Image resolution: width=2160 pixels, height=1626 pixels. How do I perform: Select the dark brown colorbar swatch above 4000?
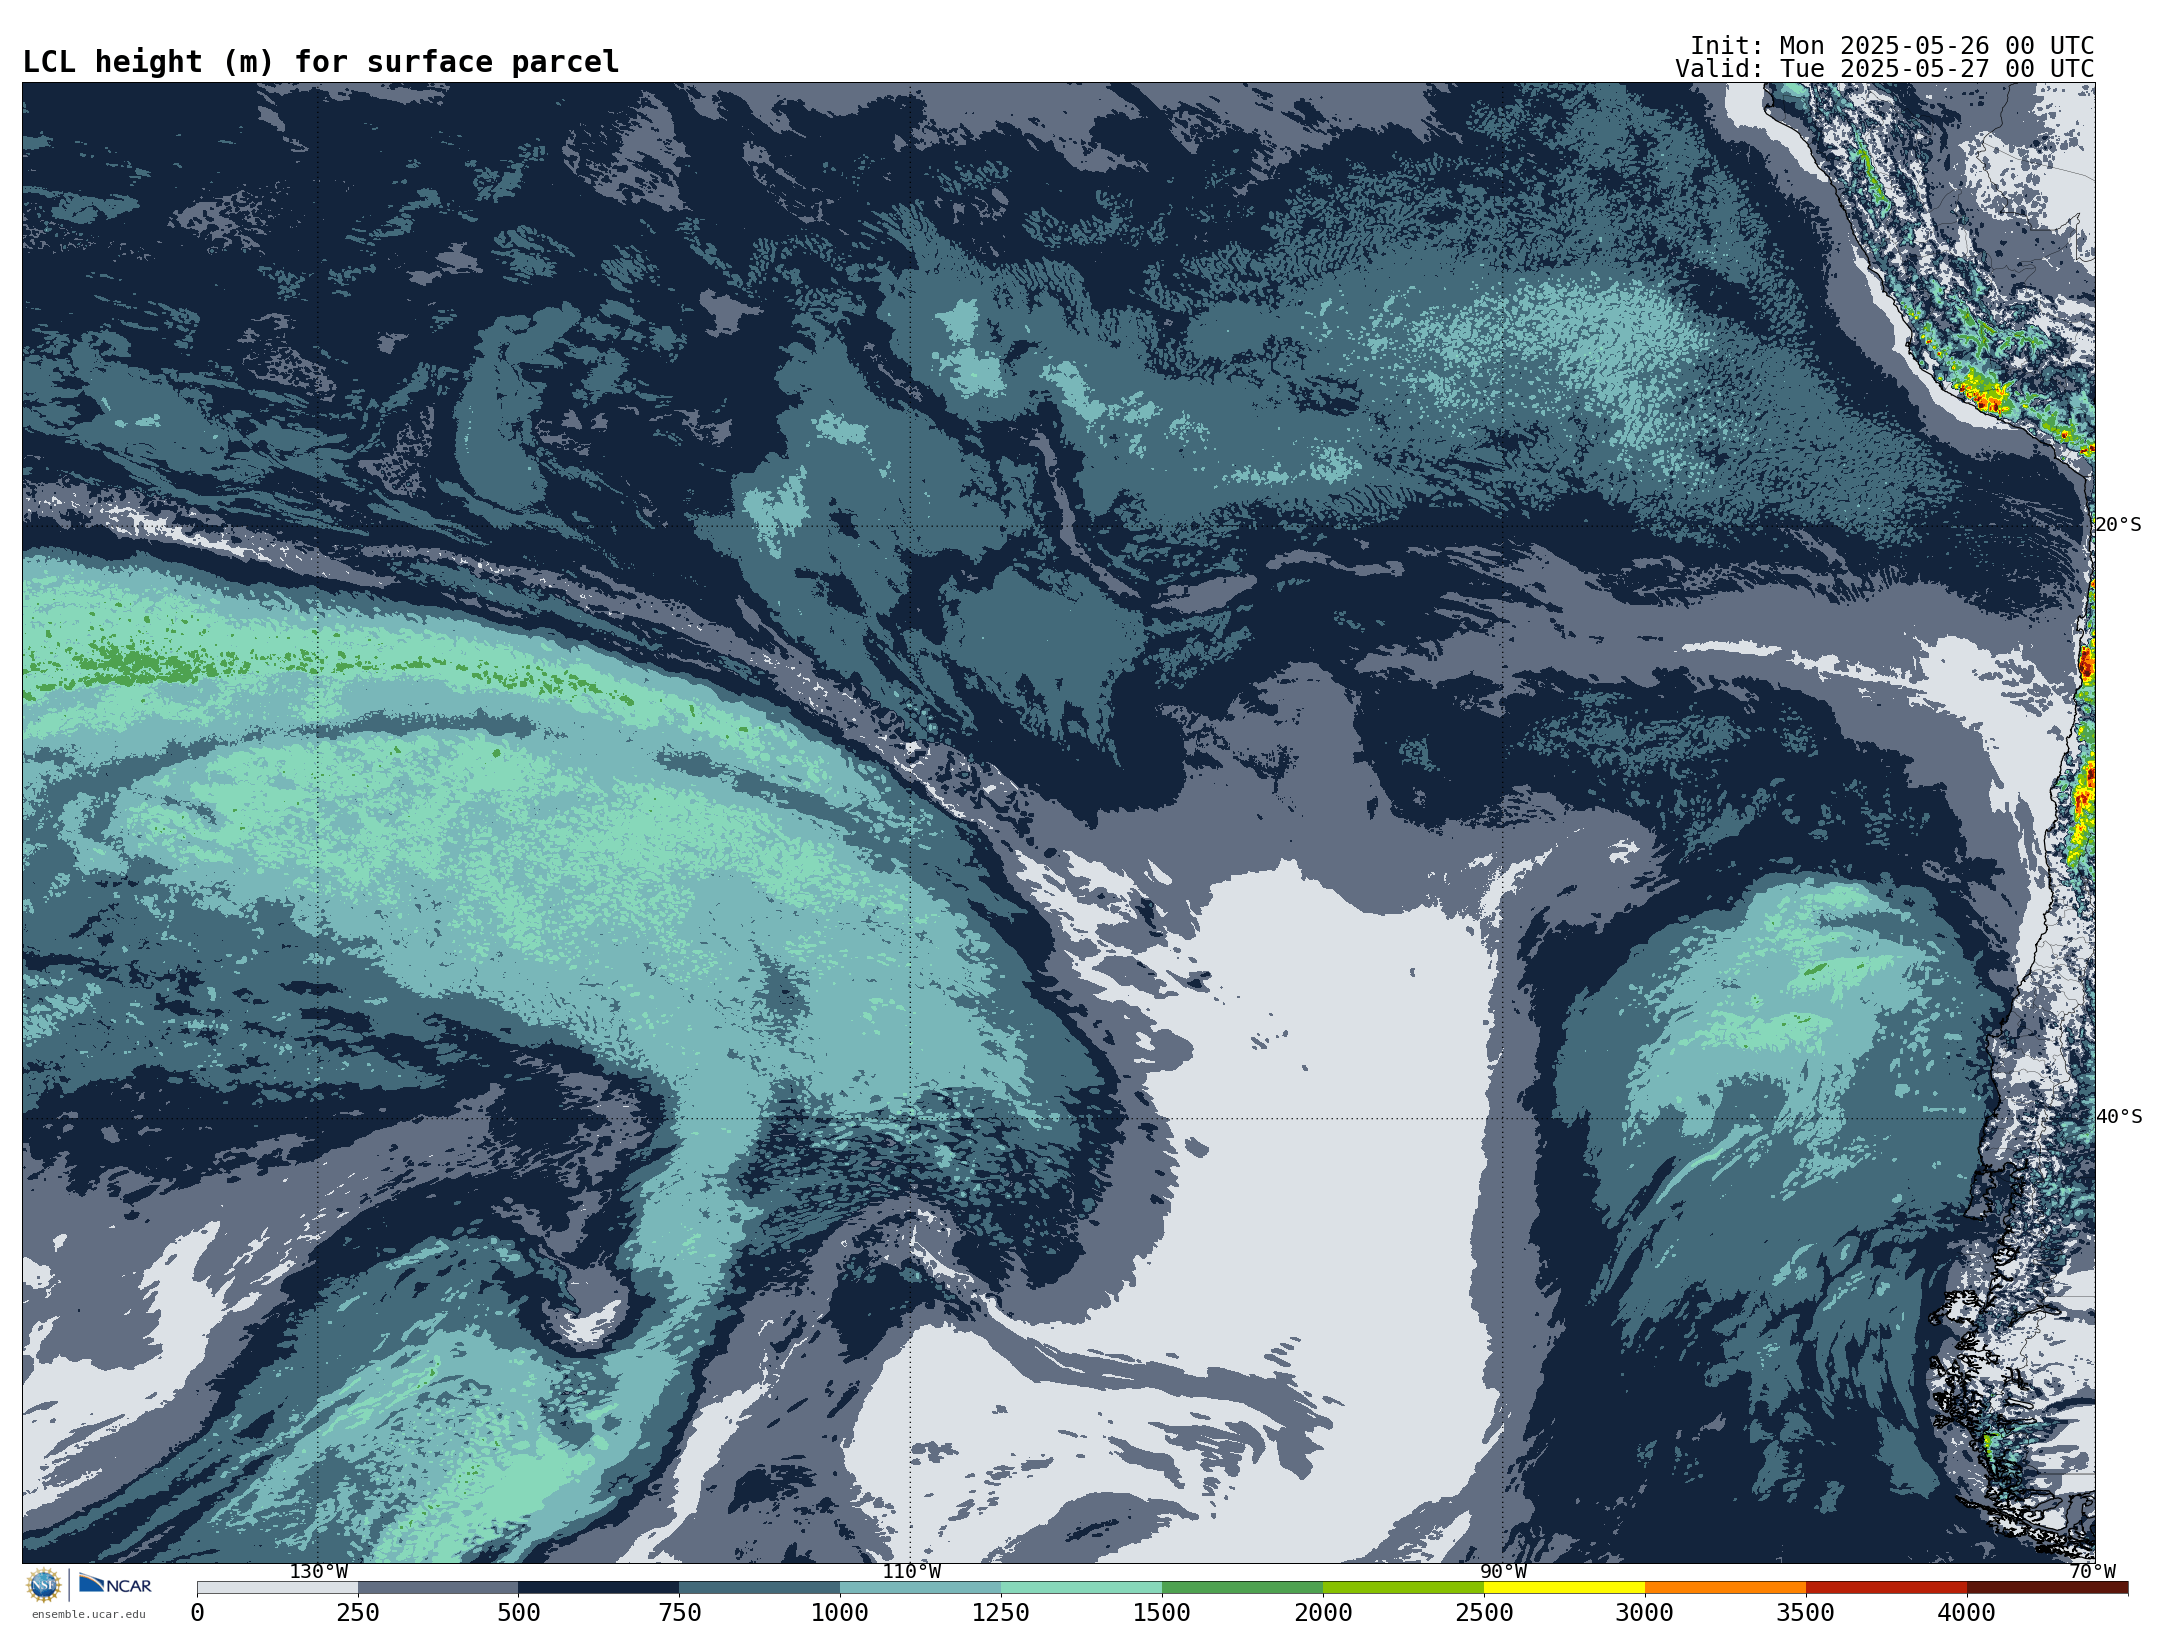point(2048,1588)
